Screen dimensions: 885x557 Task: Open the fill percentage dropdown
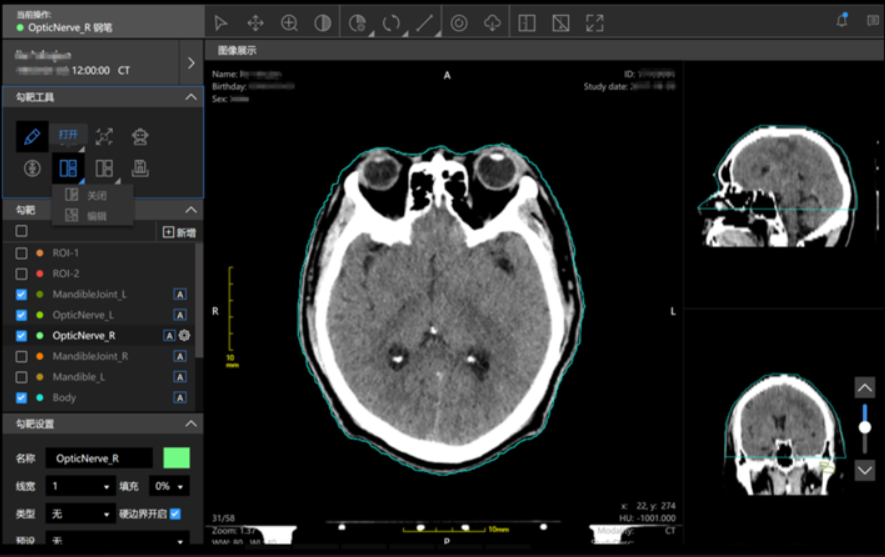coord(169,486)
